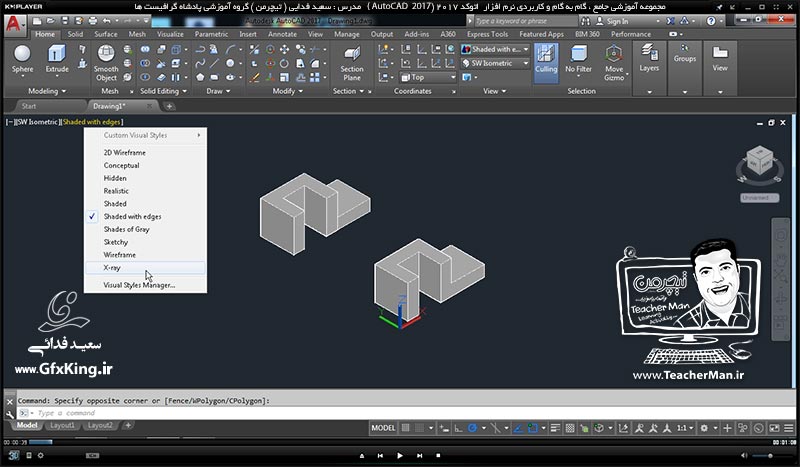Select the Sphere modeling tool
This screenshot has height=467, width=800.
[22, 59]
